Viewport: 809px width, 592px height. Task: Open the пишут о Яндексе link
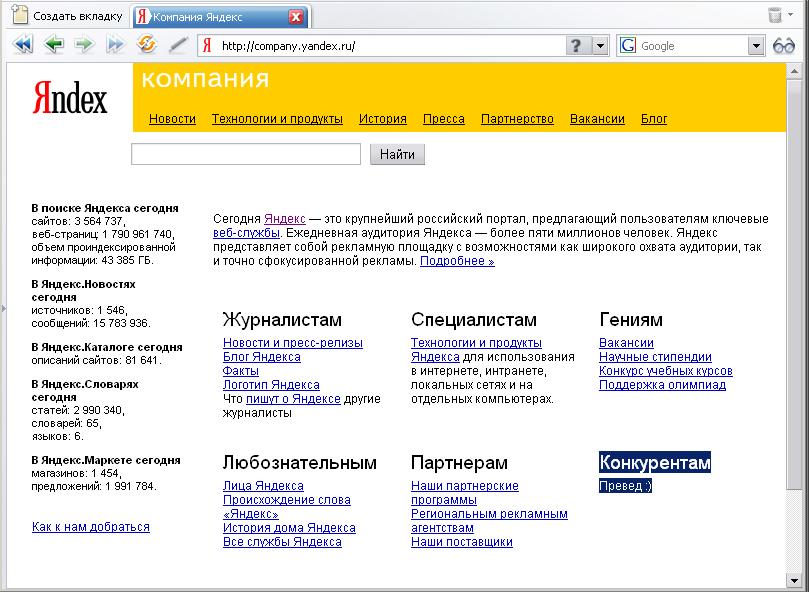(293, 399)
